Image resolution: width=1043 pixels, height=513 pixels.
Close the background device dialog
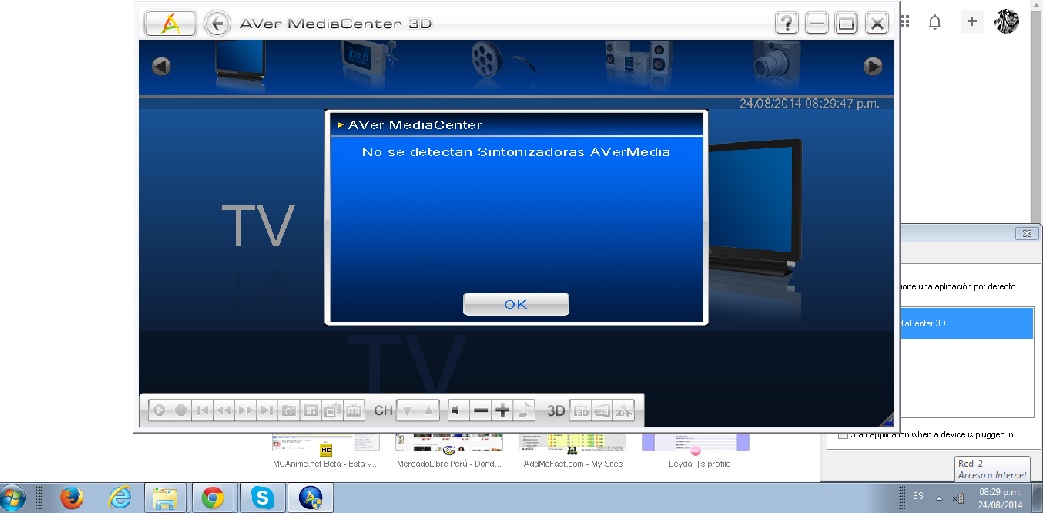(1026, 234)
